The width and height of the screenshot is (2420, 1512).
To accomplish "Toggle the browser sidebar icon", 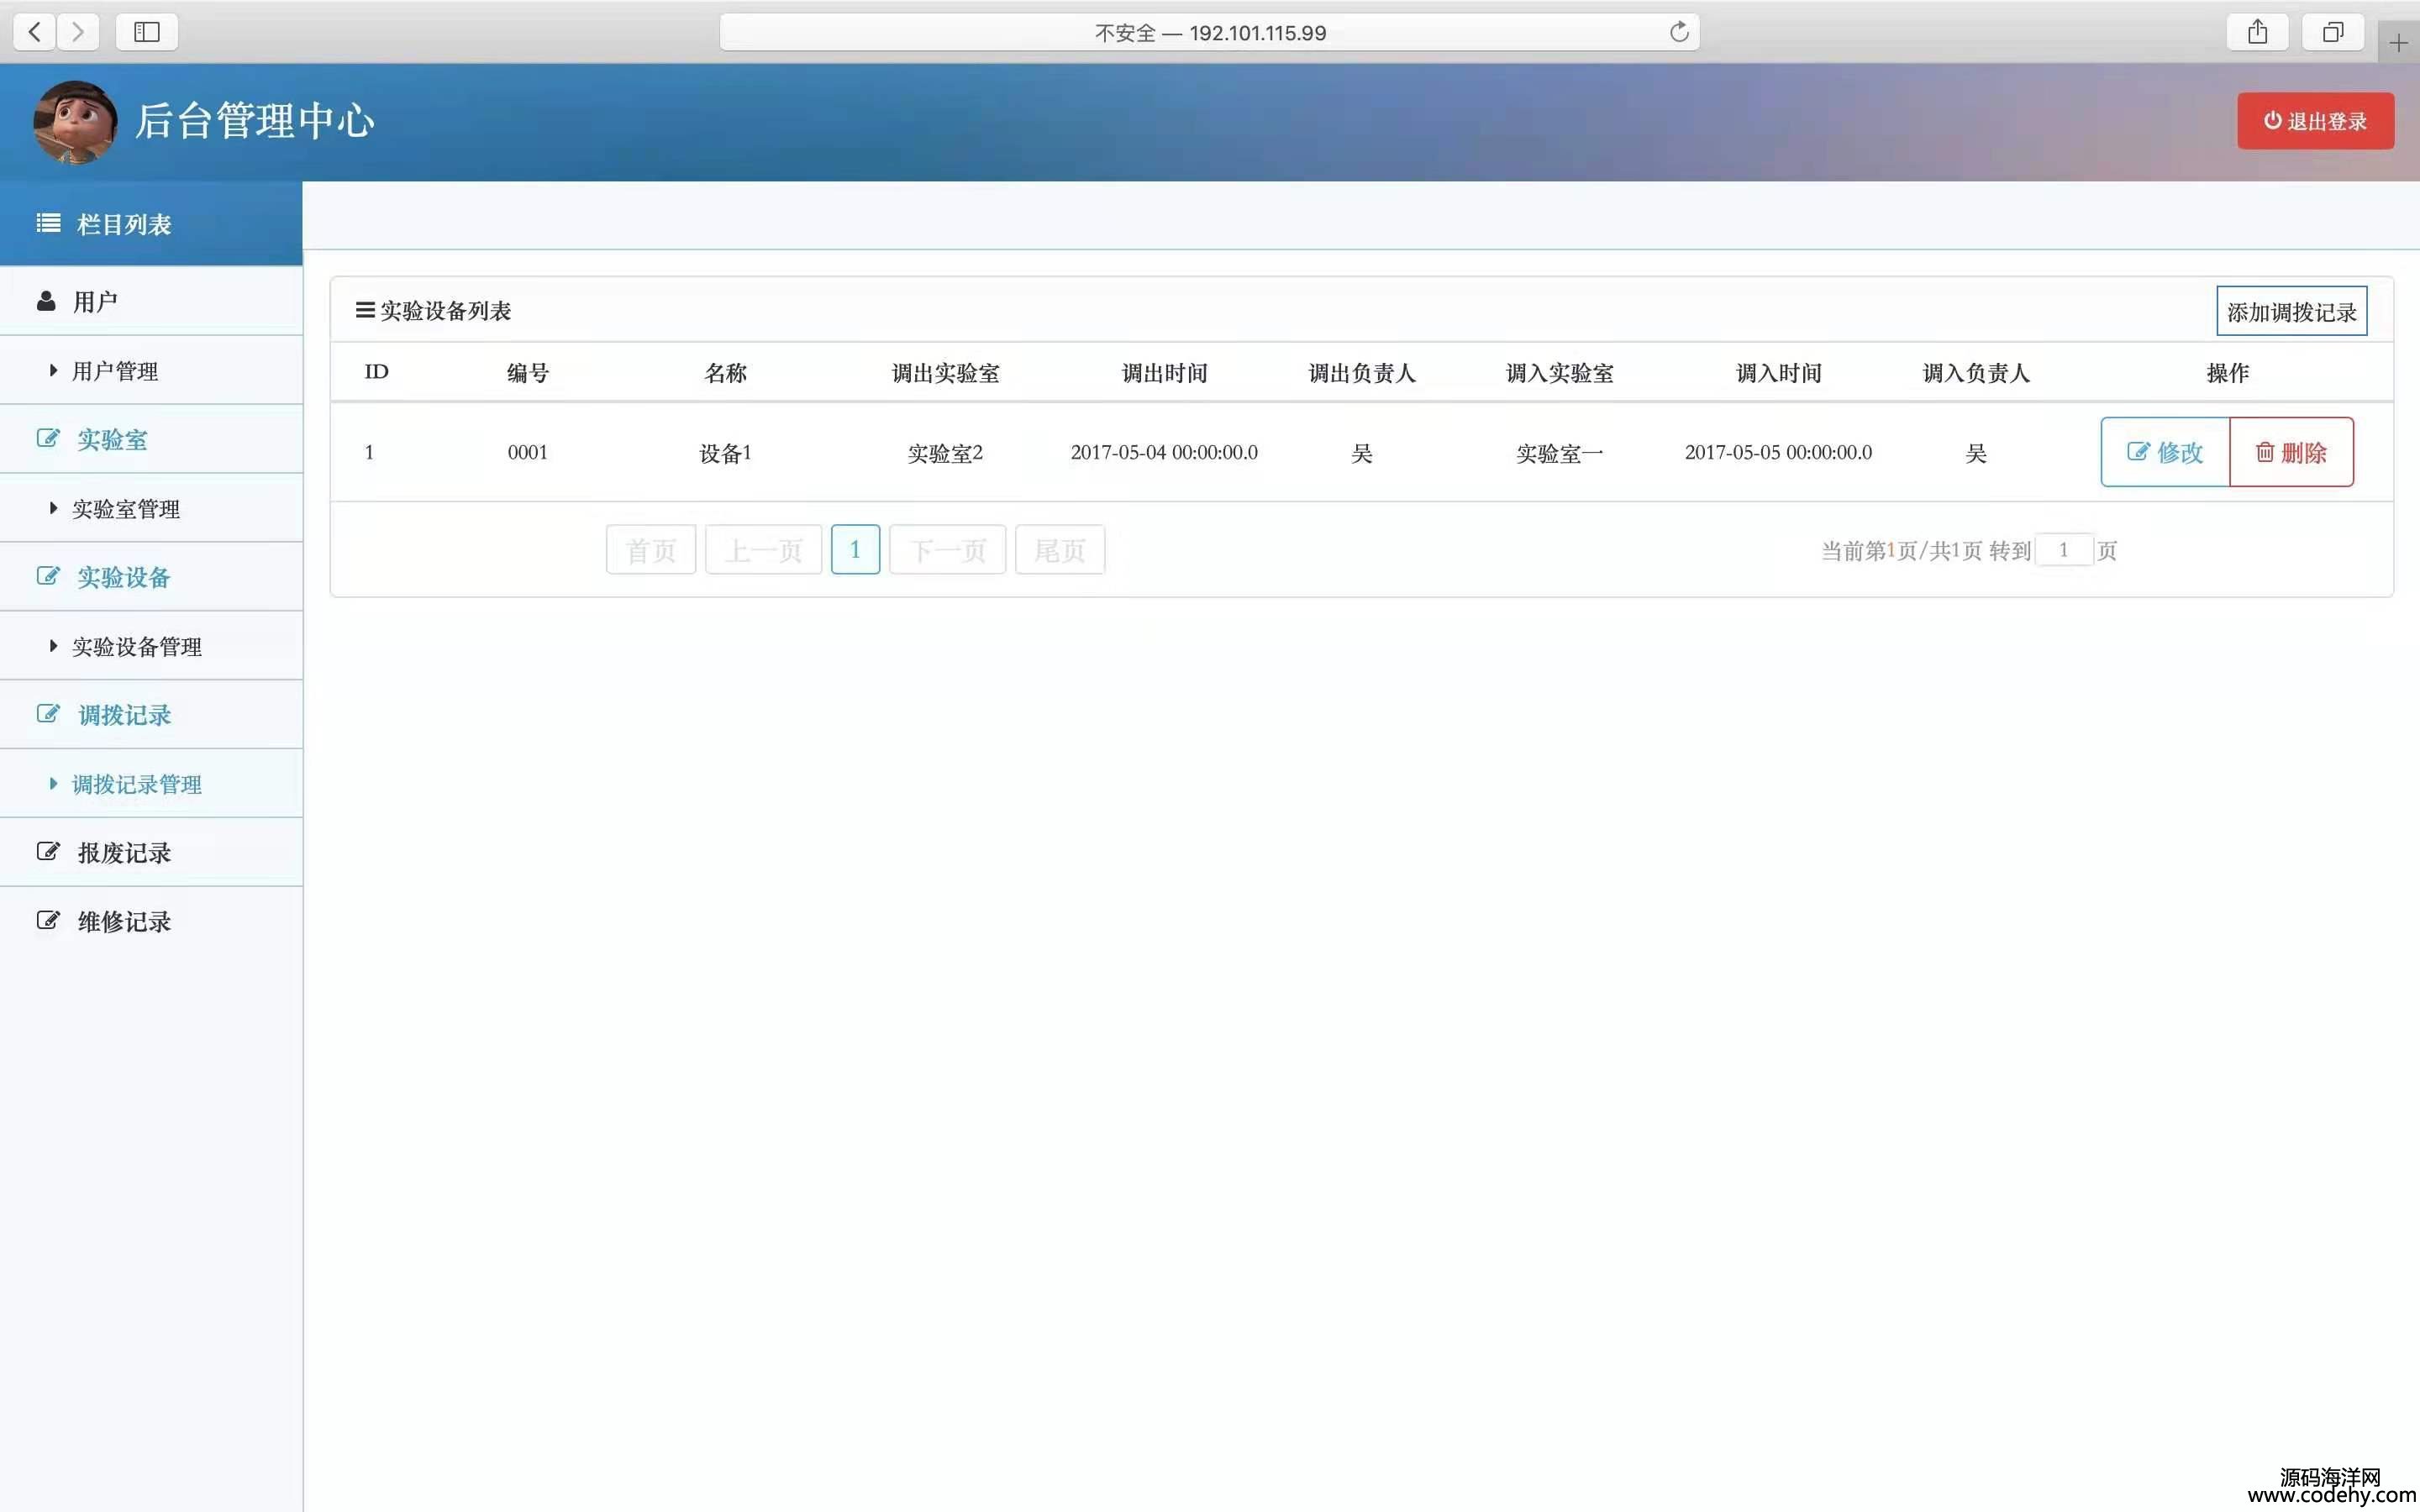I will tap(147, 32).
